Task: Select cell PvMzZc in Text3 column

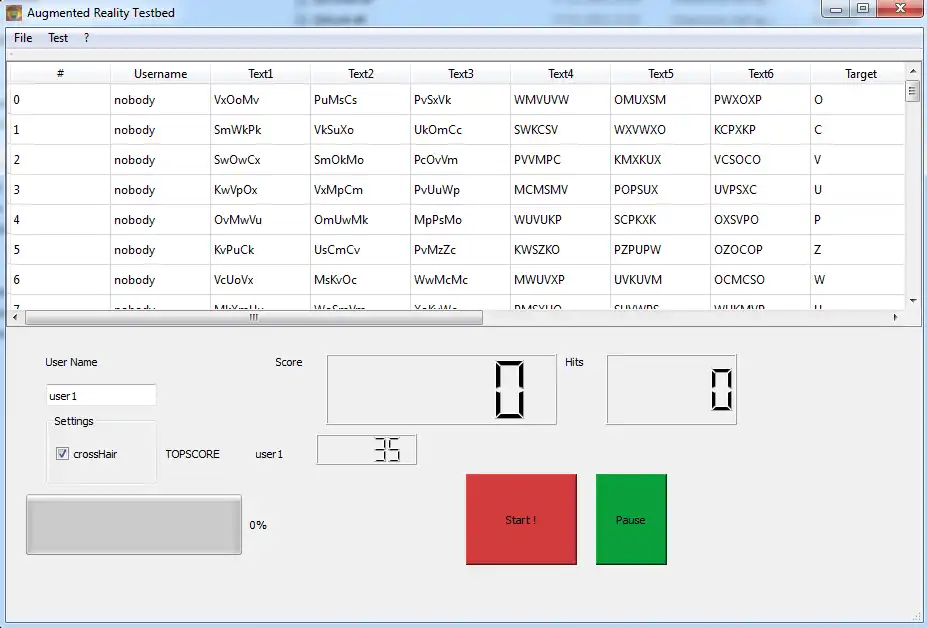Action: (460, 250)
